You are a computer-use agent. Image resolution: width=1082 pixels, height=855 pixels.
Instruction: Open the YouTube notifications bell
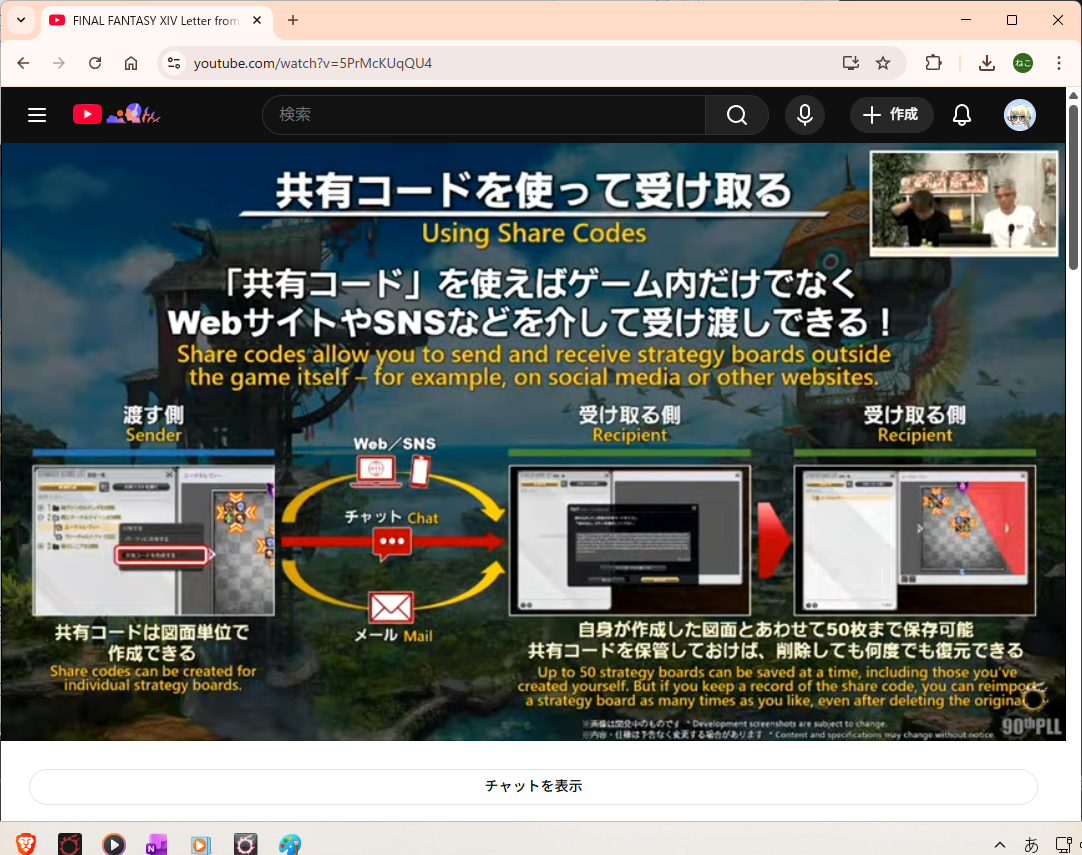(962, 115)
